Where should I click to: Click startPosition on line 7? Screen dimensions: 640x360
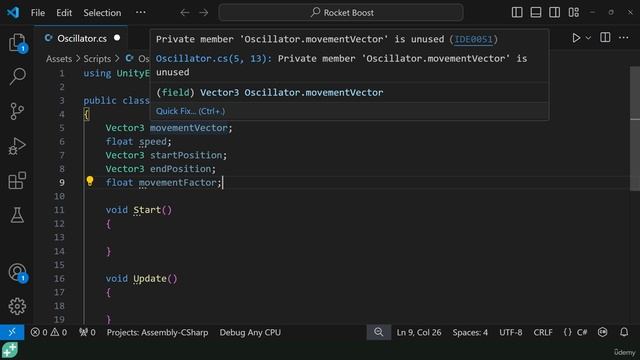tap(186, 155)
